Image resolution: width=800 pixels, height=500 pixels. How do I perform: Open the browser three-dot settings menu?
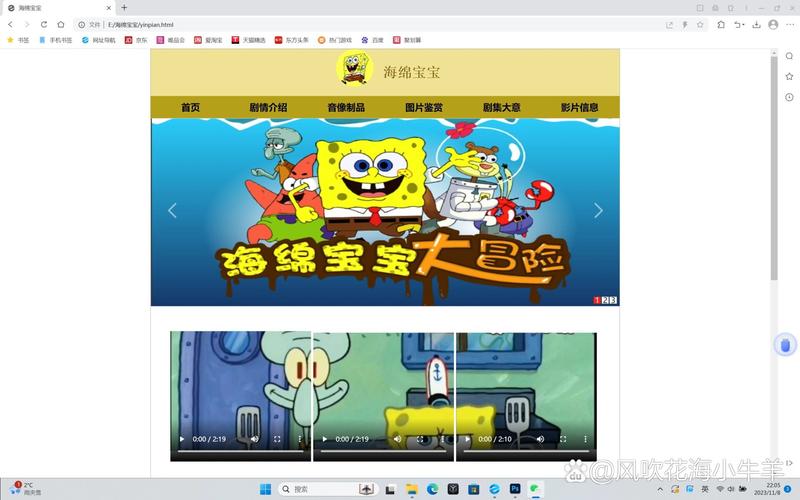[x=790, y=24]
